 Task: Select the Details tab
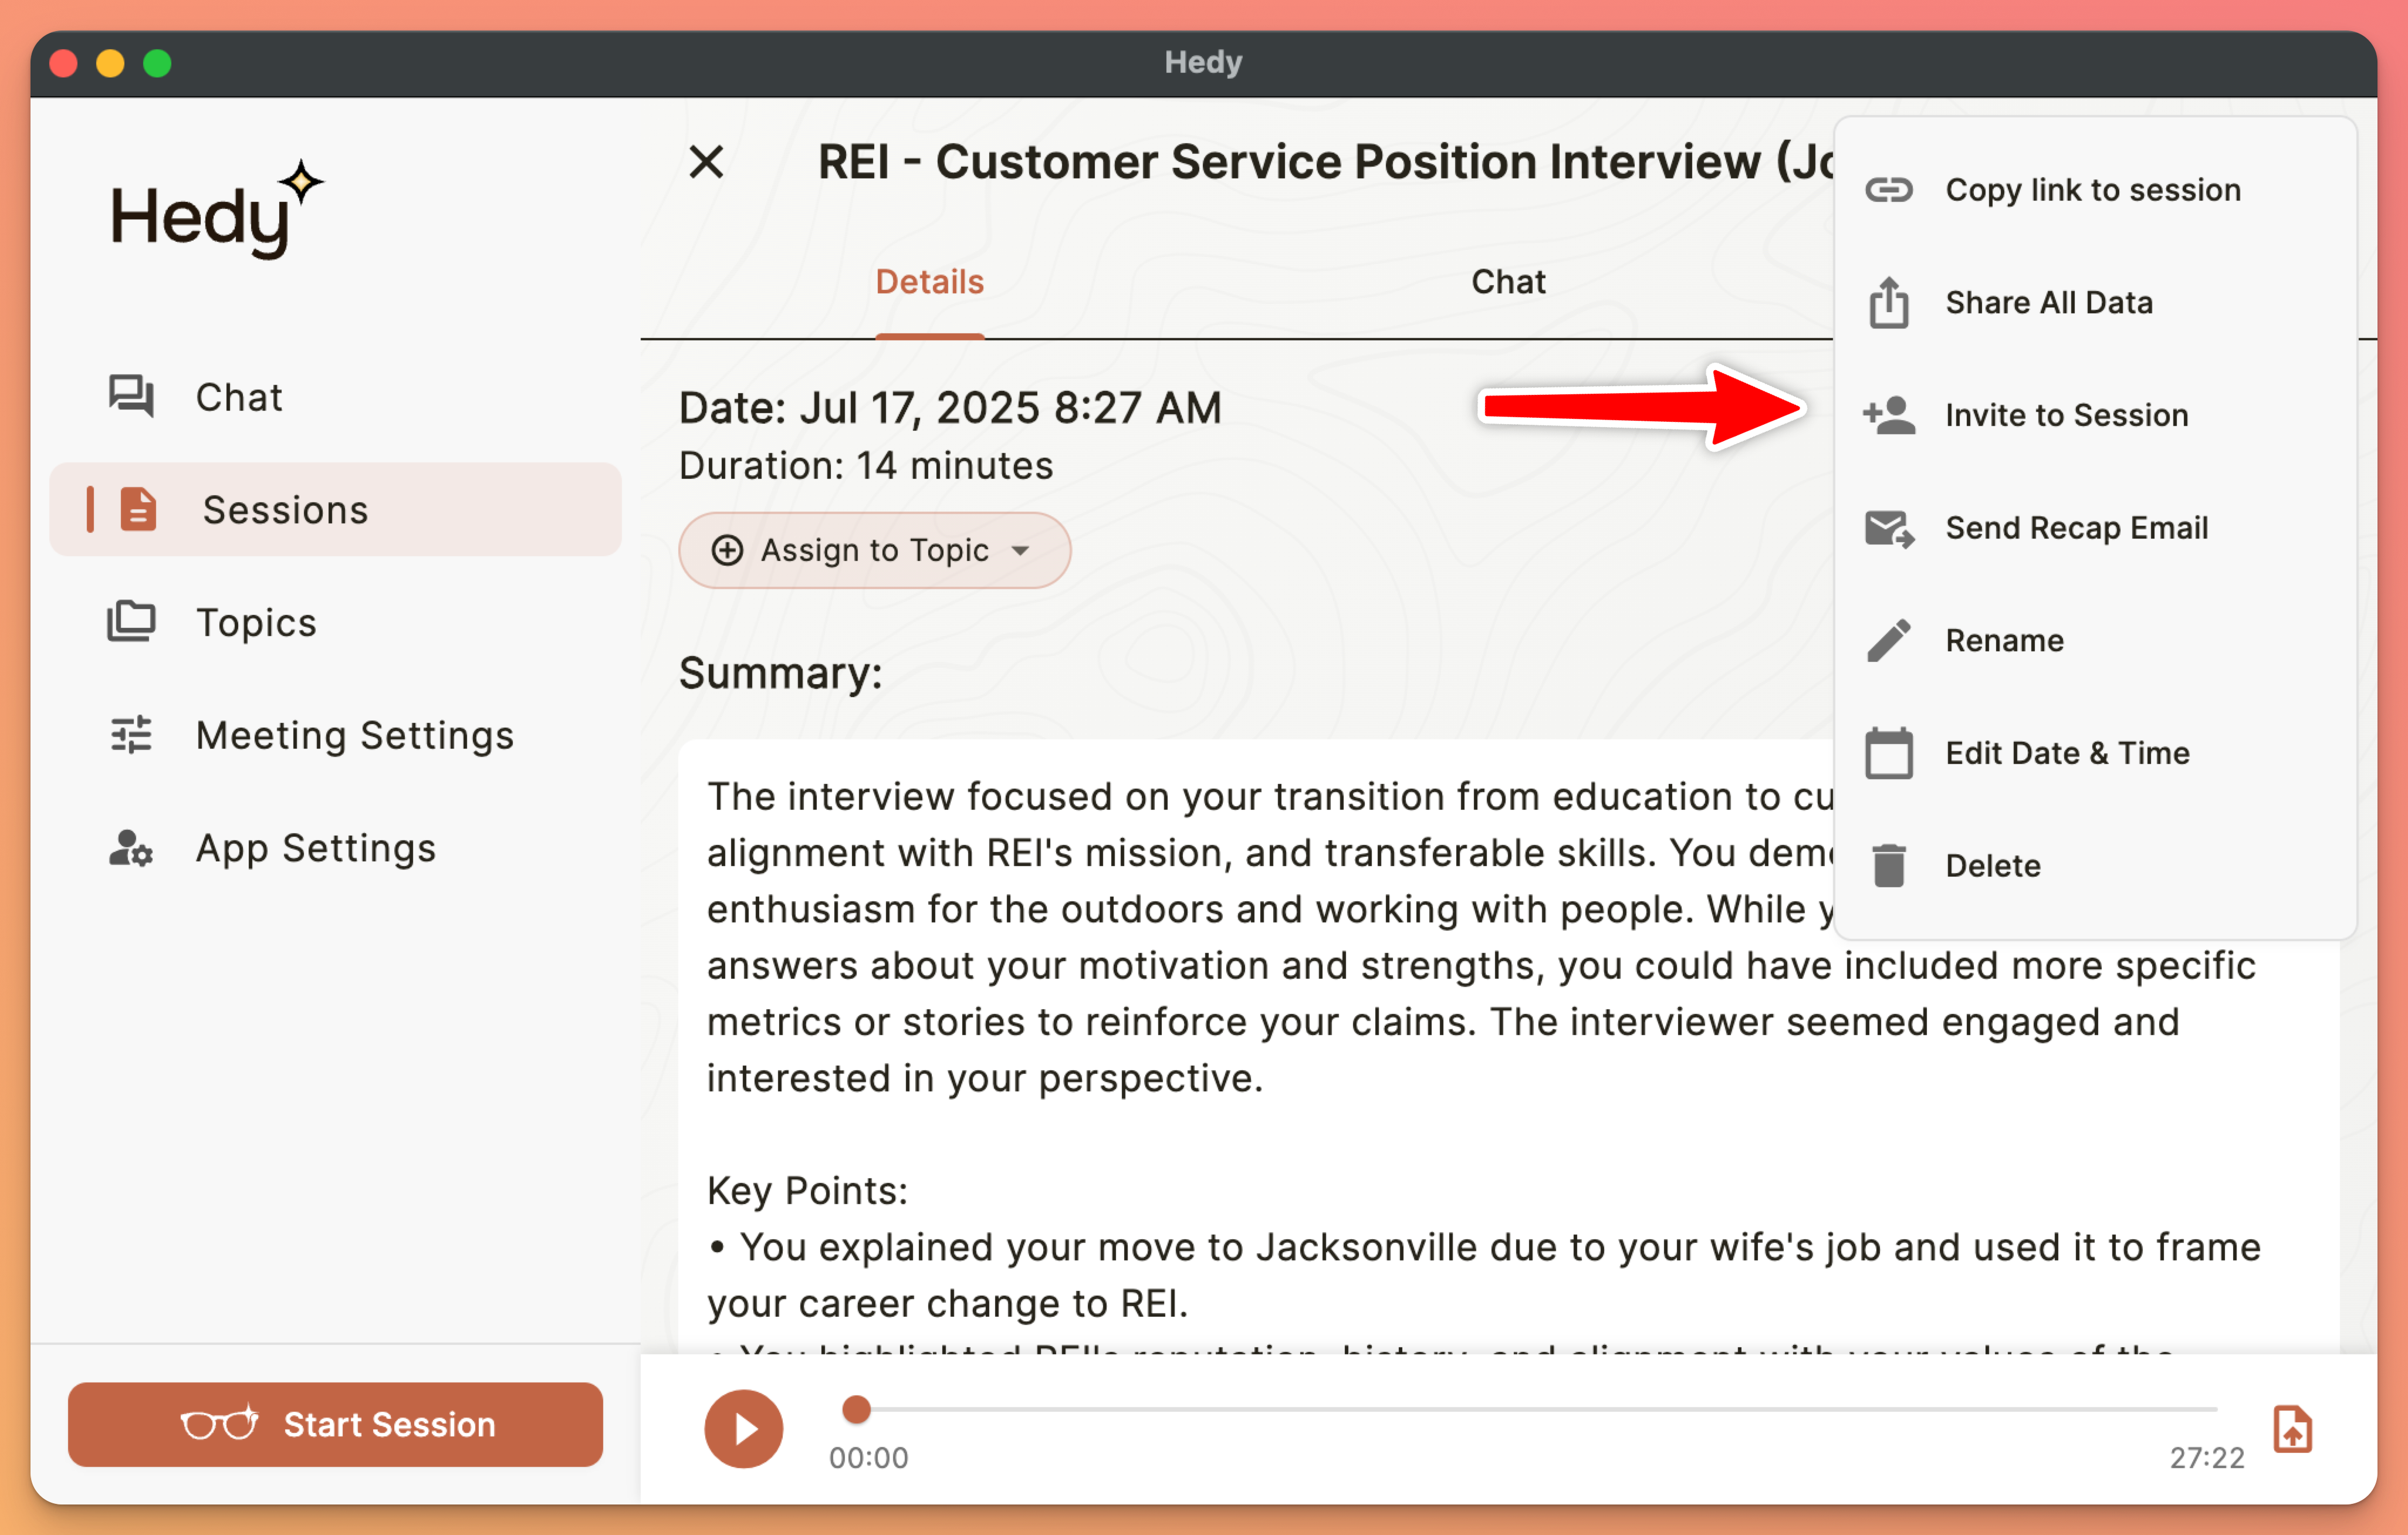coord(929,282)
